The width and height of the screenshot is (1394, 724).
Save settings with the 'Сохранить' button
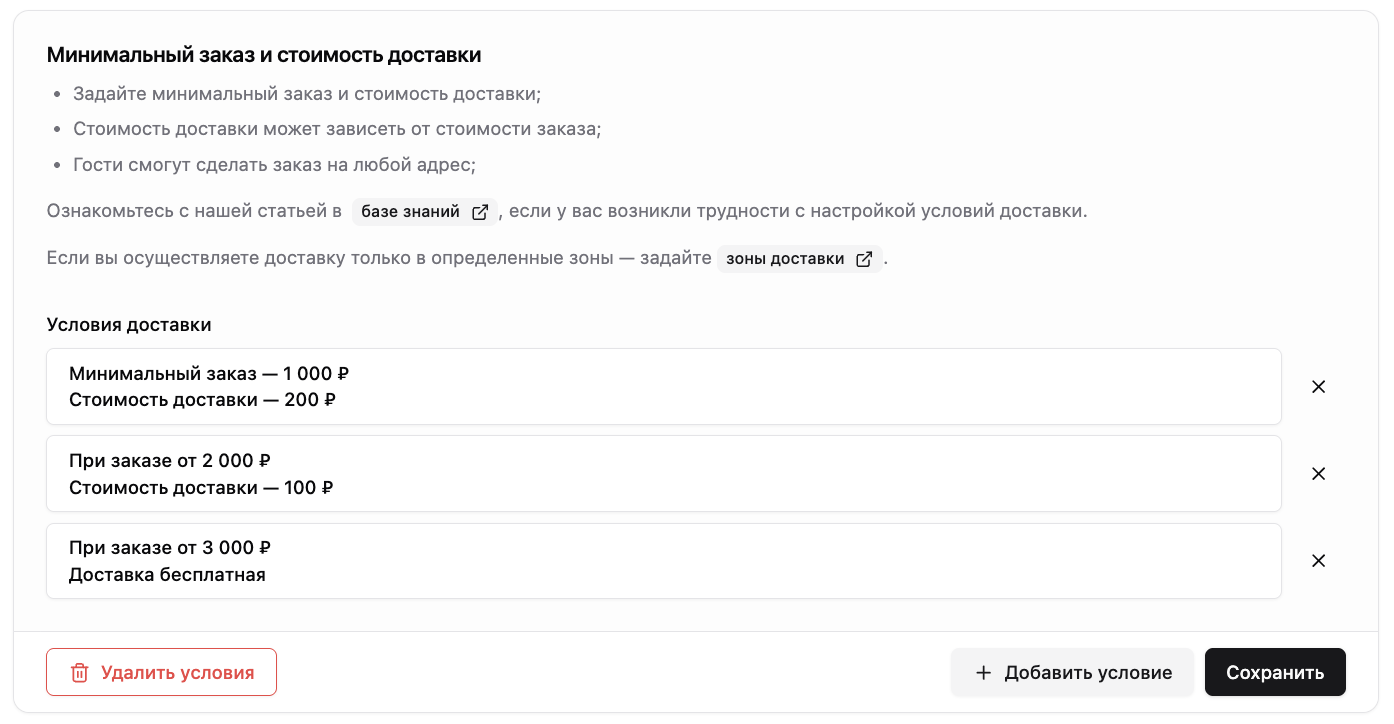[1275, 672]
